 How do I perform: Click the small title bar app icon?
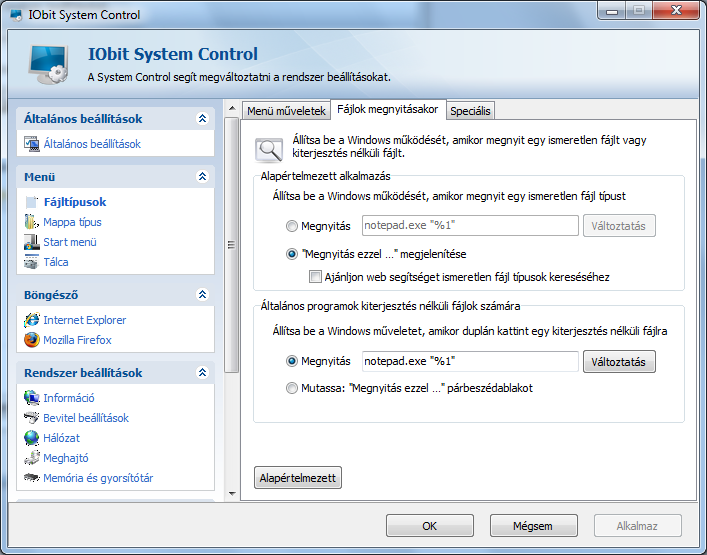[16, 15]
